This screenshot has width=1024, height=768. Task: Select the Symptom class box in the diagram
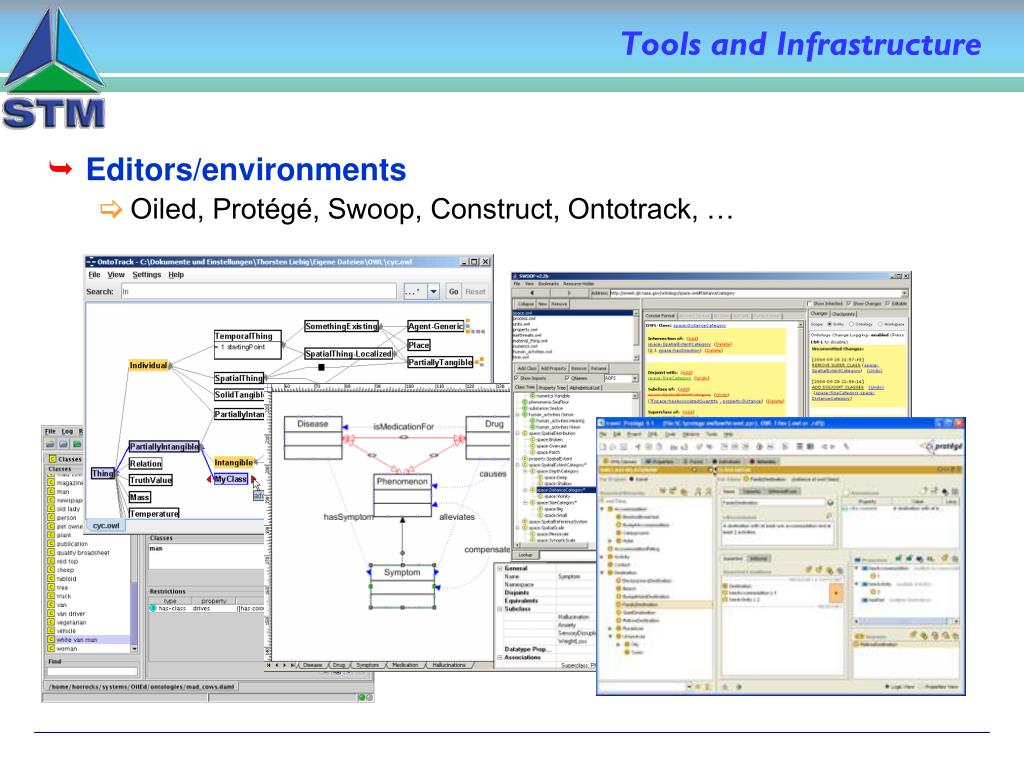coord(402,586)
